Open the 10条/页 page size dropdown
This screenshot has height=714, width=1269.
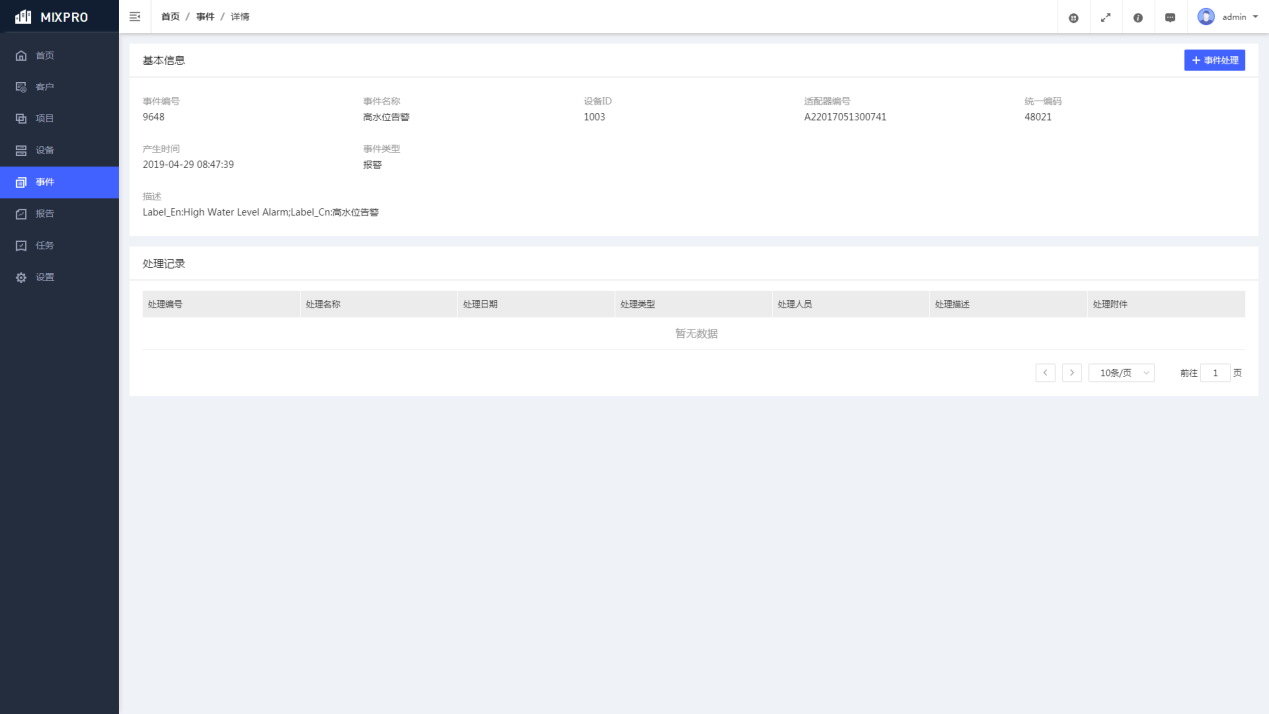[1121, 373]
